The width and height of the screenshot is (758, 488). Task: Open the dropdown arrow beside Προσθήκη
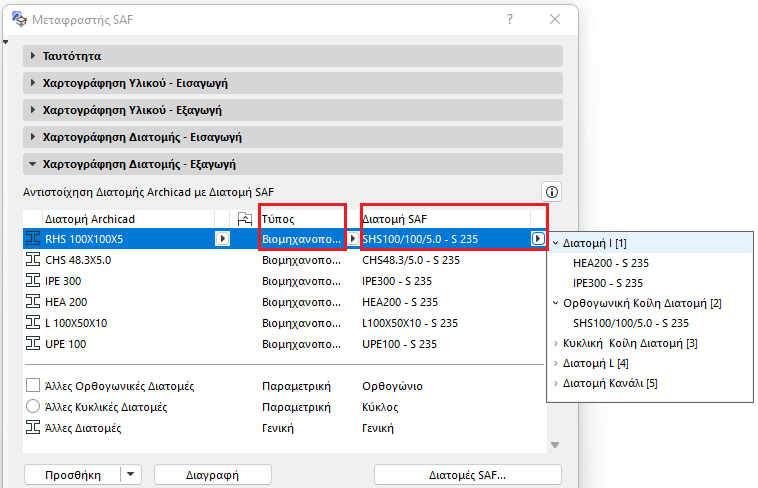(x=131, y=474)
